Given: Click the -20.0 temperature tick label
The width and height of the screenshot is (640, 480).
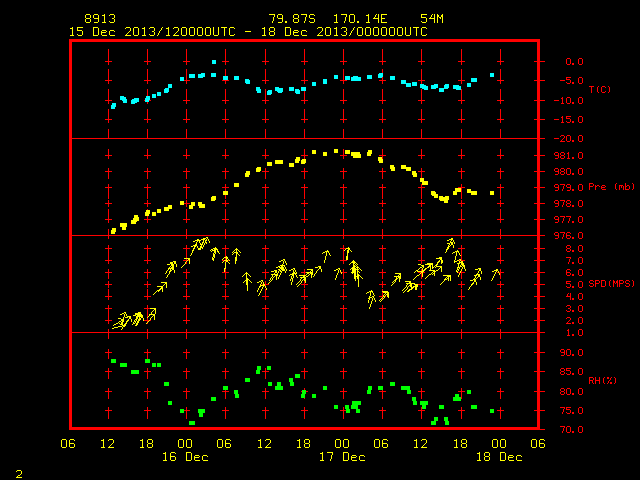Looking at the screenshot, I should (569, 139).
